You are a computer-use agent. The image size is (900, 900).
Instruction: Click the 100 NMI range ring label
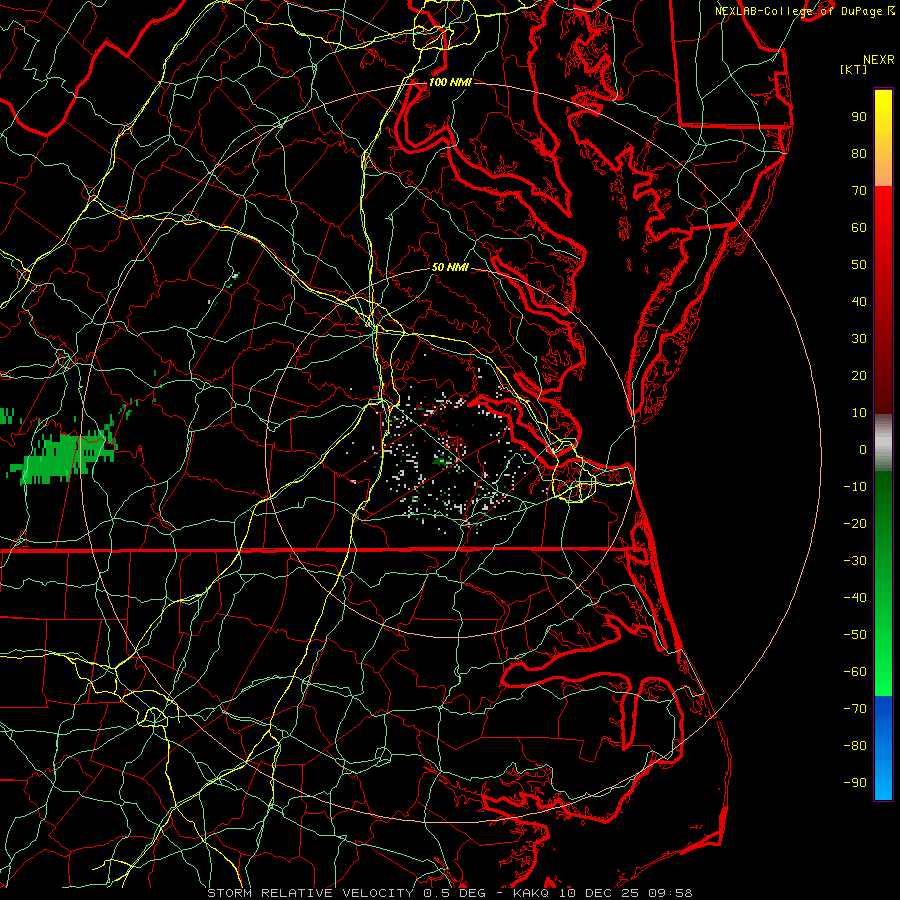450,82
